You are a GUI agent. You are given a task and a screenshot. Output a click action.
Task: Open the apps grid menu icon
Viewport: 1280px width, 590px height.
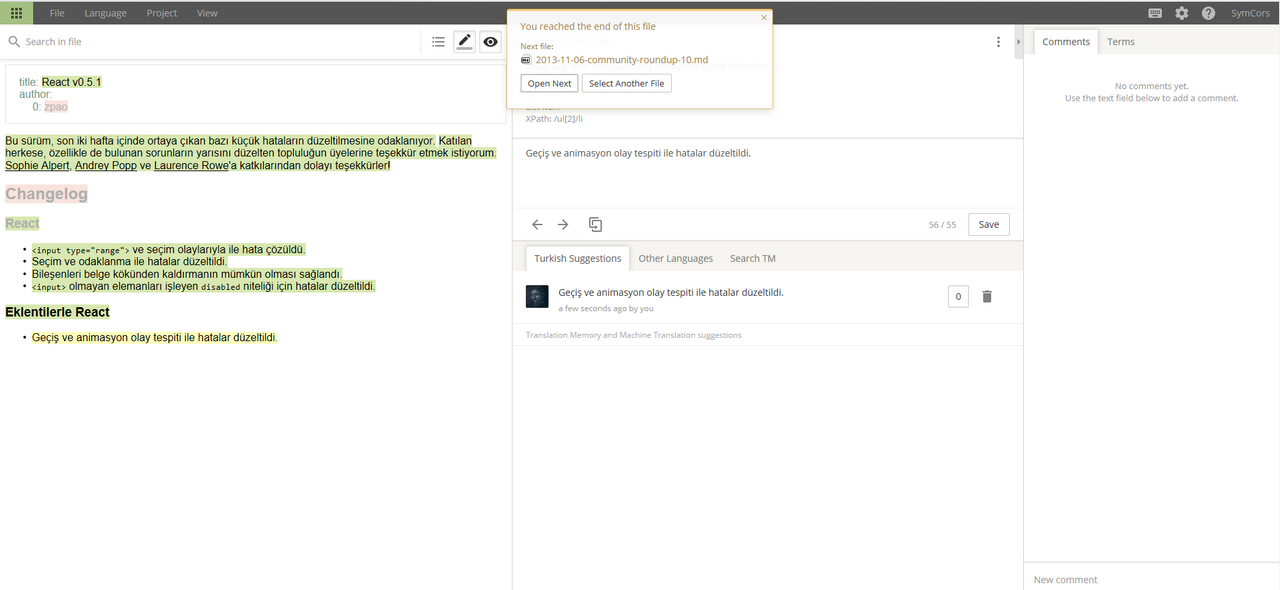click(x=17, y=13)
